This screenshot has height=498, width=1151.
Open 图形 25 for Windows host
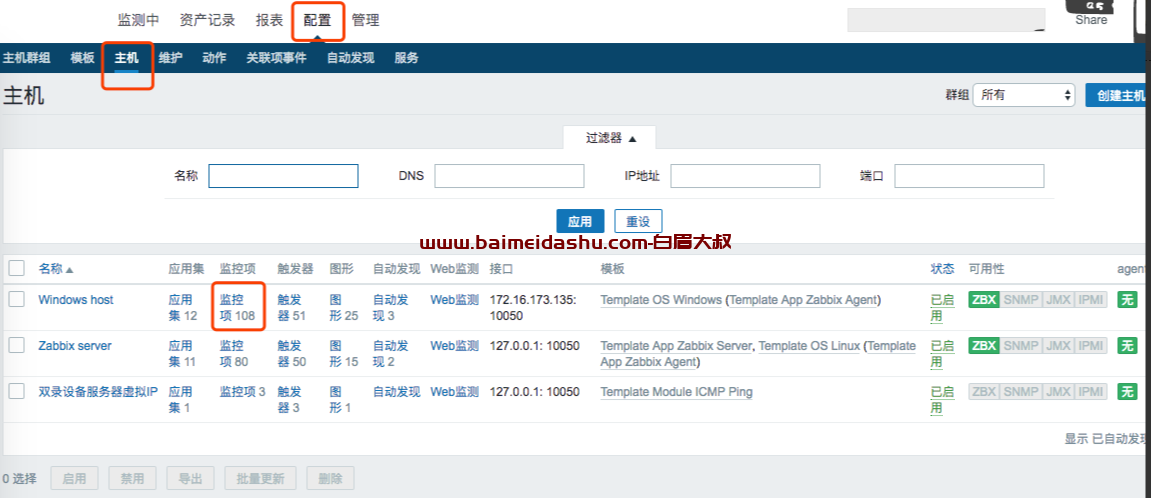344,308
